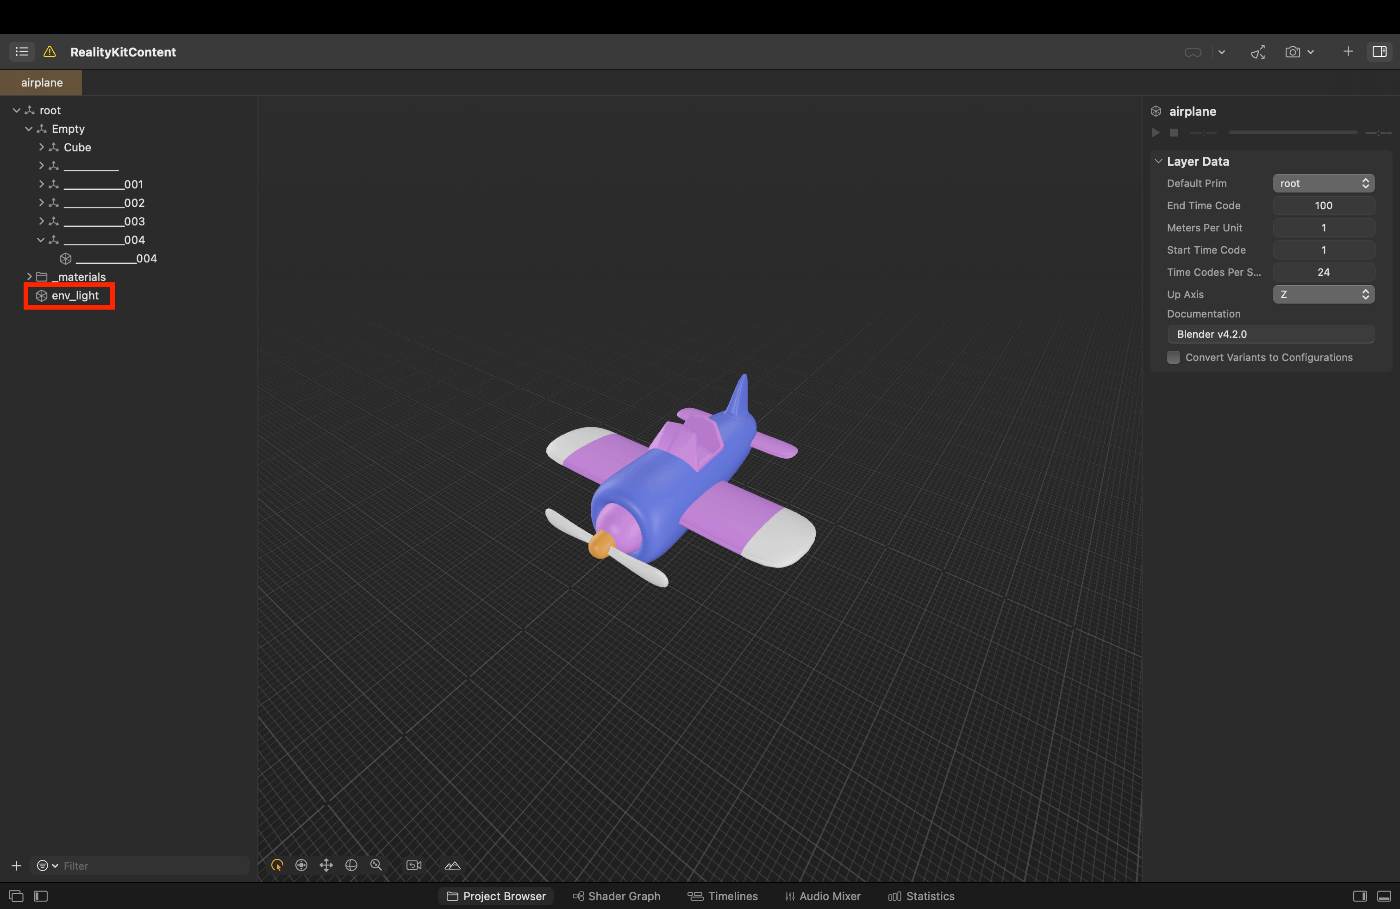Select the Empty entity row

(128, 129)
